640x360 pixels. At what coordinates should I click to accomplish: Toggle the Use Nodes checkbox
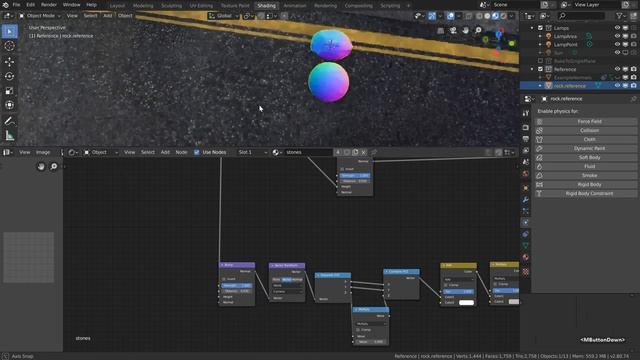point(197,152)
